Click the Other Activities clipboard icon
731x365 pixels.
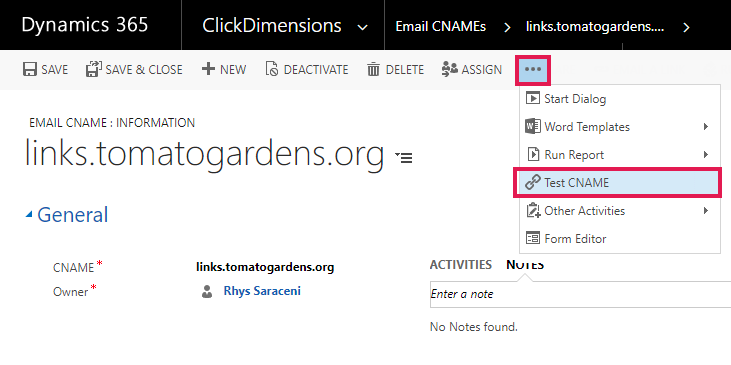point(532,210)
